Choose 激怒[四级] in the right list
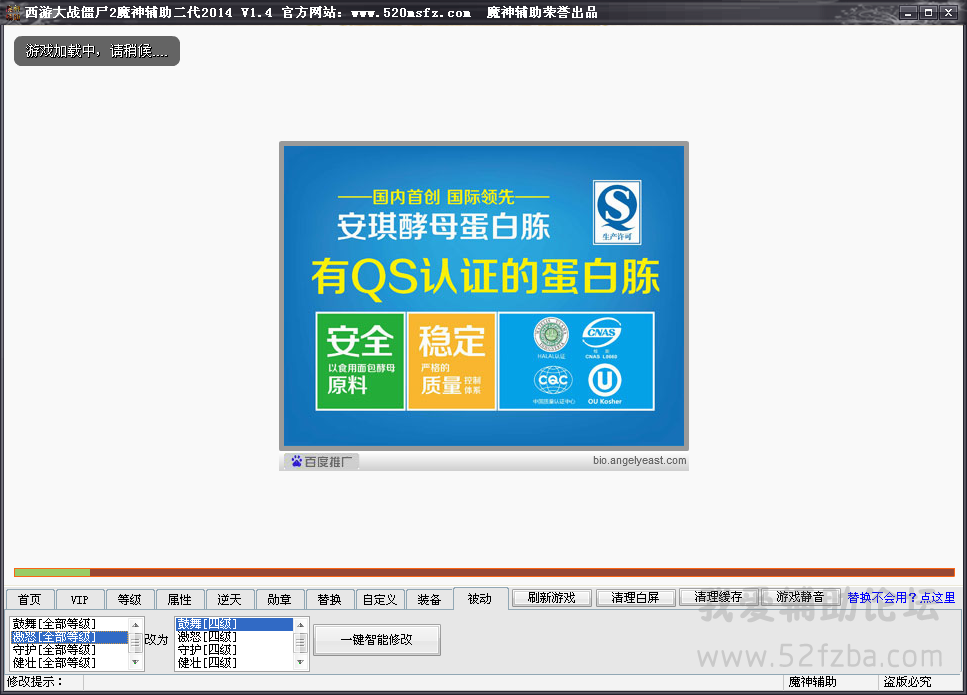967x695 pixels. pos(208,637)
